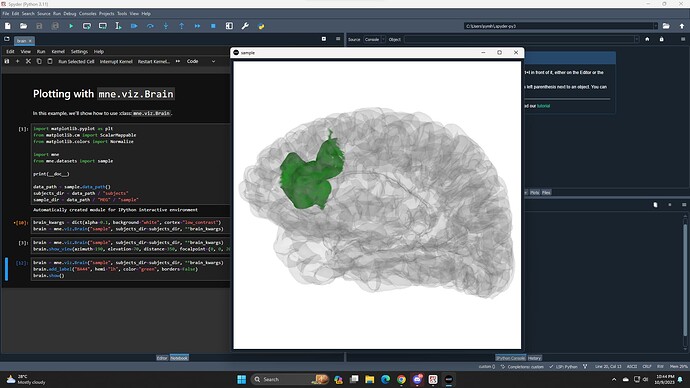Toggle Help pane lock icon
The width and height of the screenshot is (690, 388).
point(661,39)
